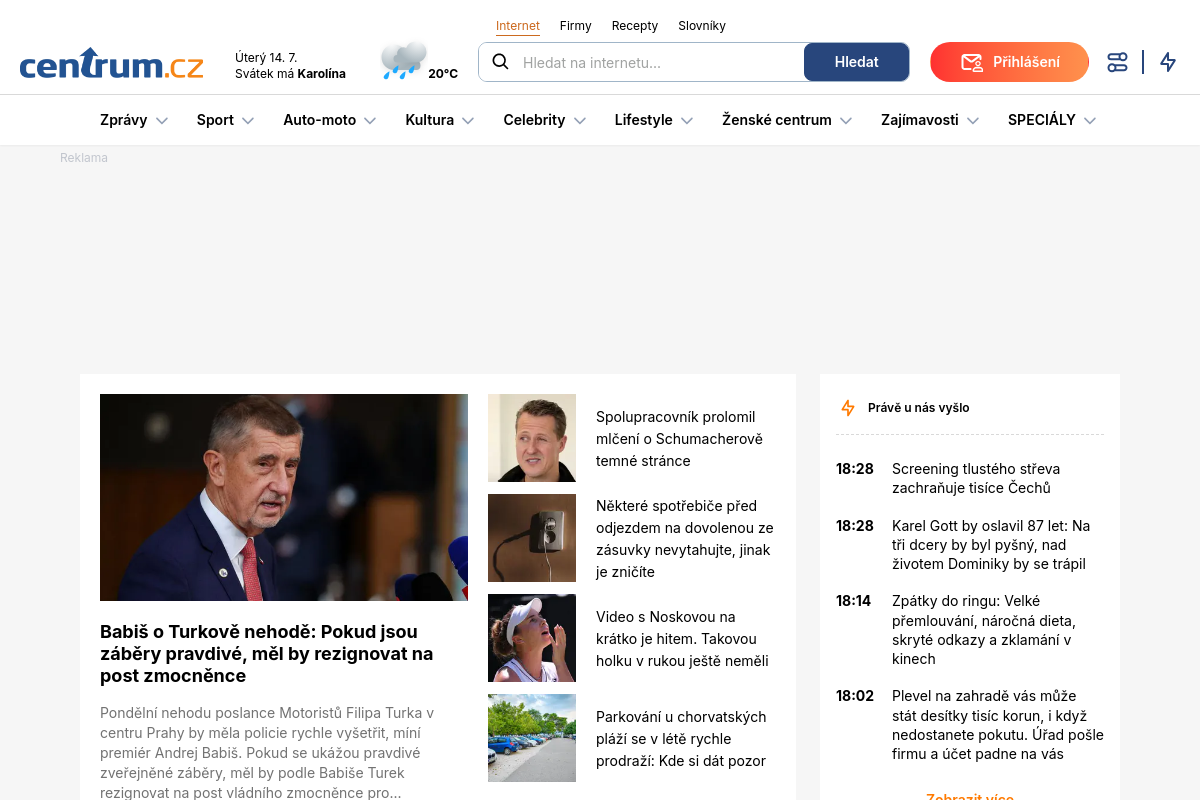Select the Slovníky search tab
The width and height of the screenshot is (1200, 800).
tap(702, 26)
